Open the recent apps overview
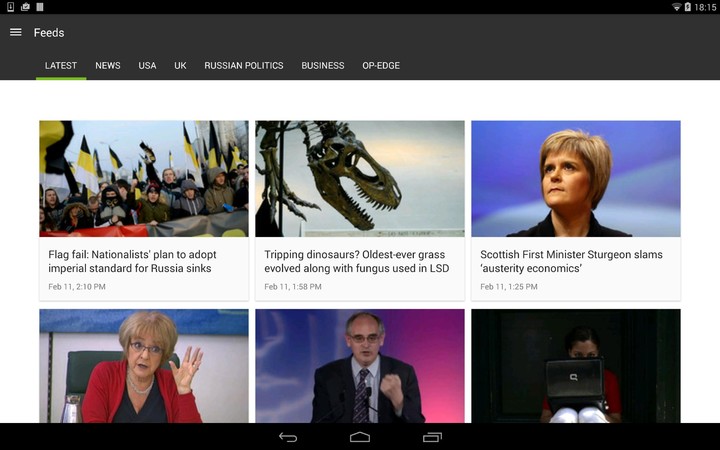 click(432, 437)
